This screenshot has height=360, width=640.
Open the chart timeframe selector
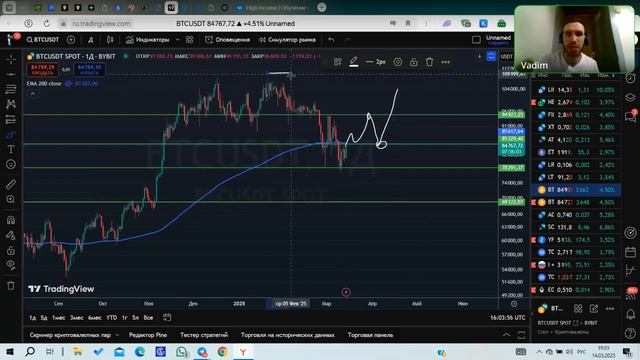pos(91,40)
